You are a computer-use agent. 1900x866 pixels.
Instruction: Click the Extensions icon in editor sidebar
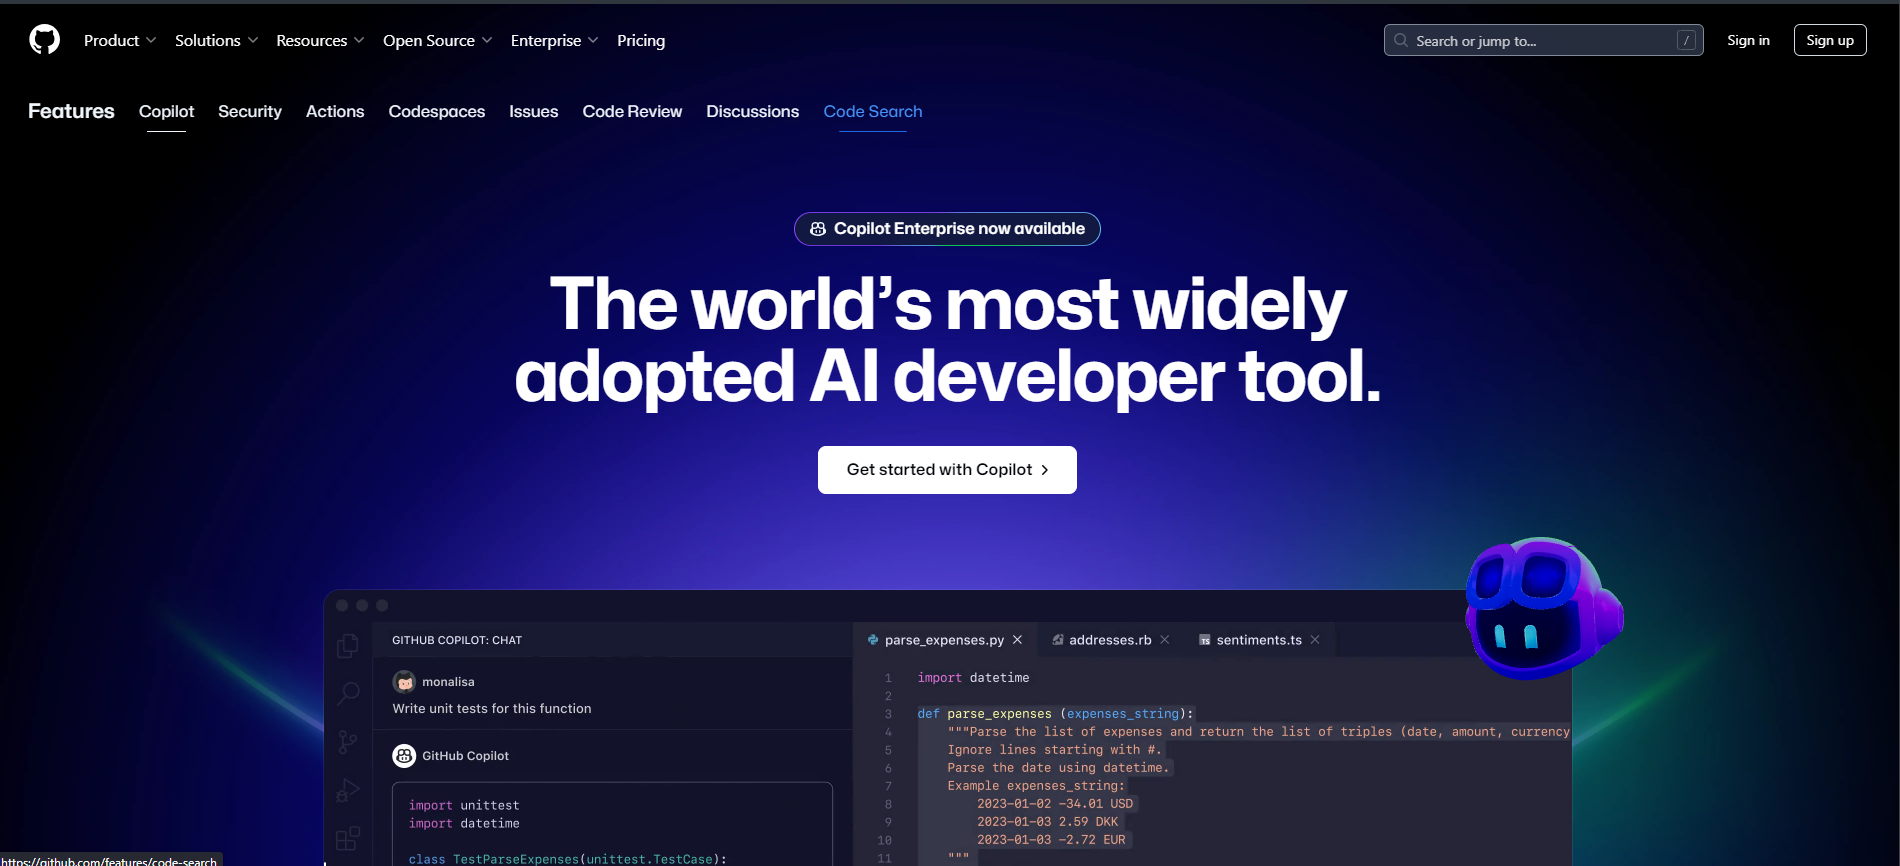click(348, 838)
